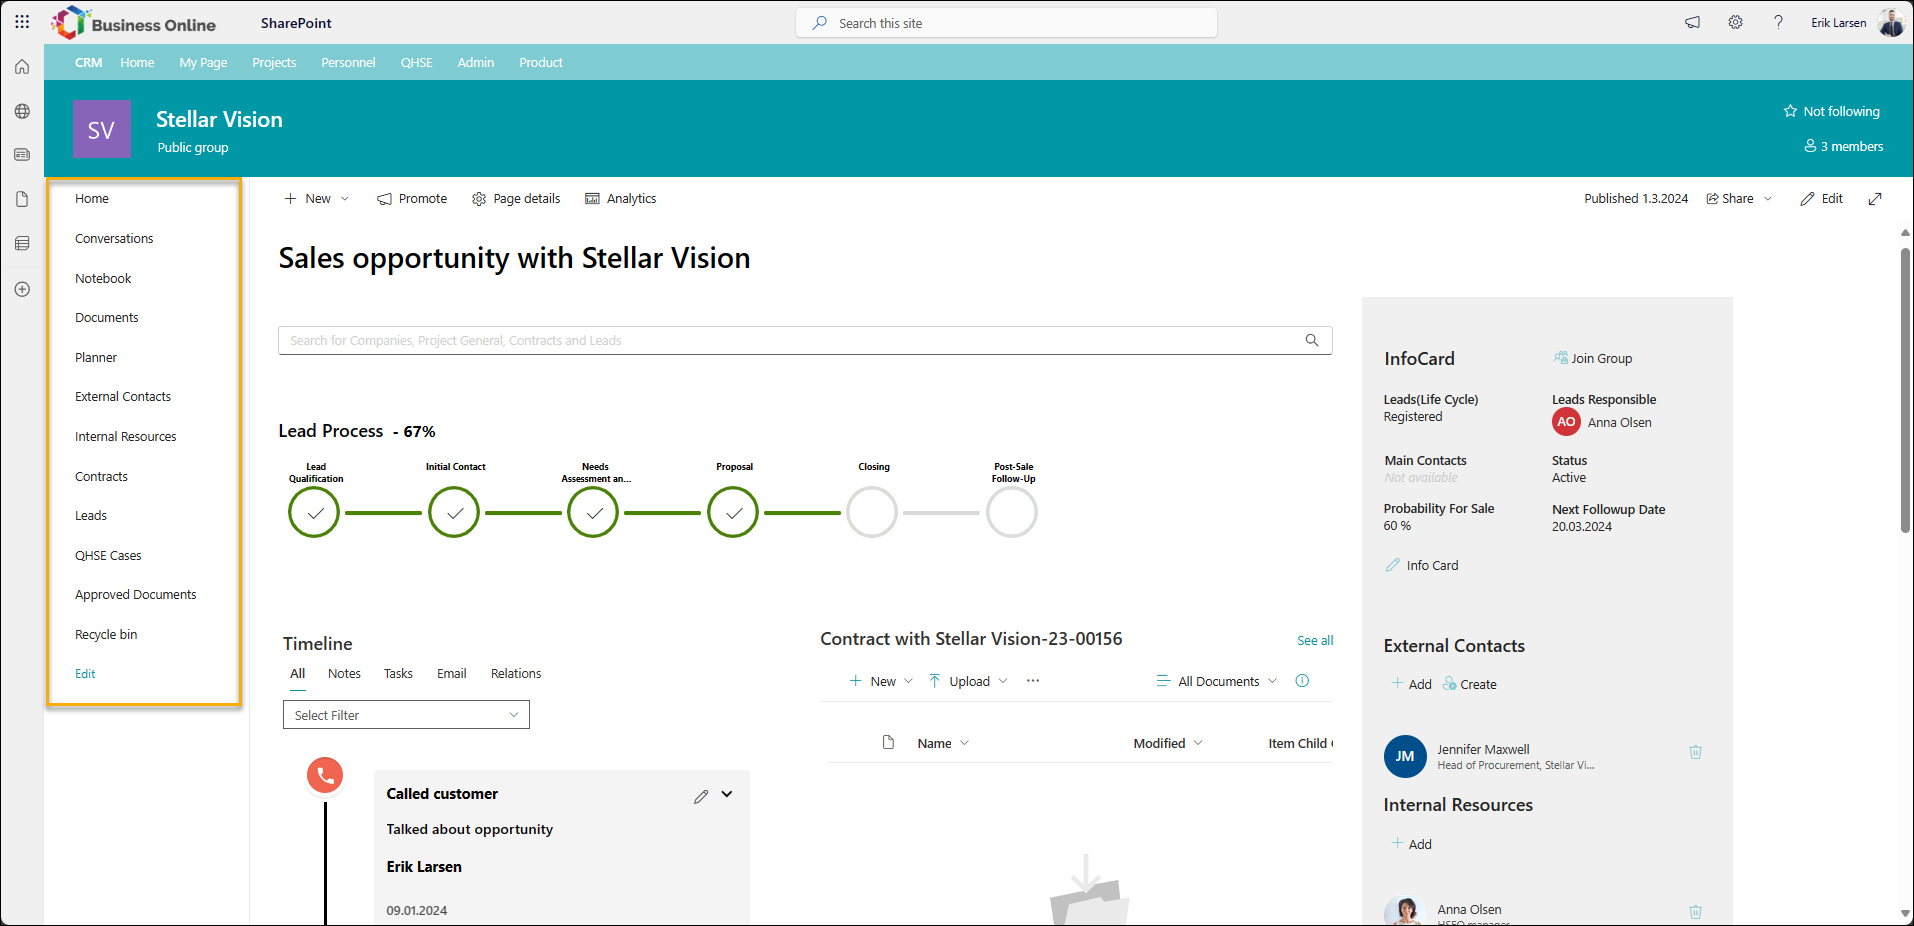Open Analytics
The width and height of the screenshot is (1914, 926).
pyautogui.click(x=621, y=199)
